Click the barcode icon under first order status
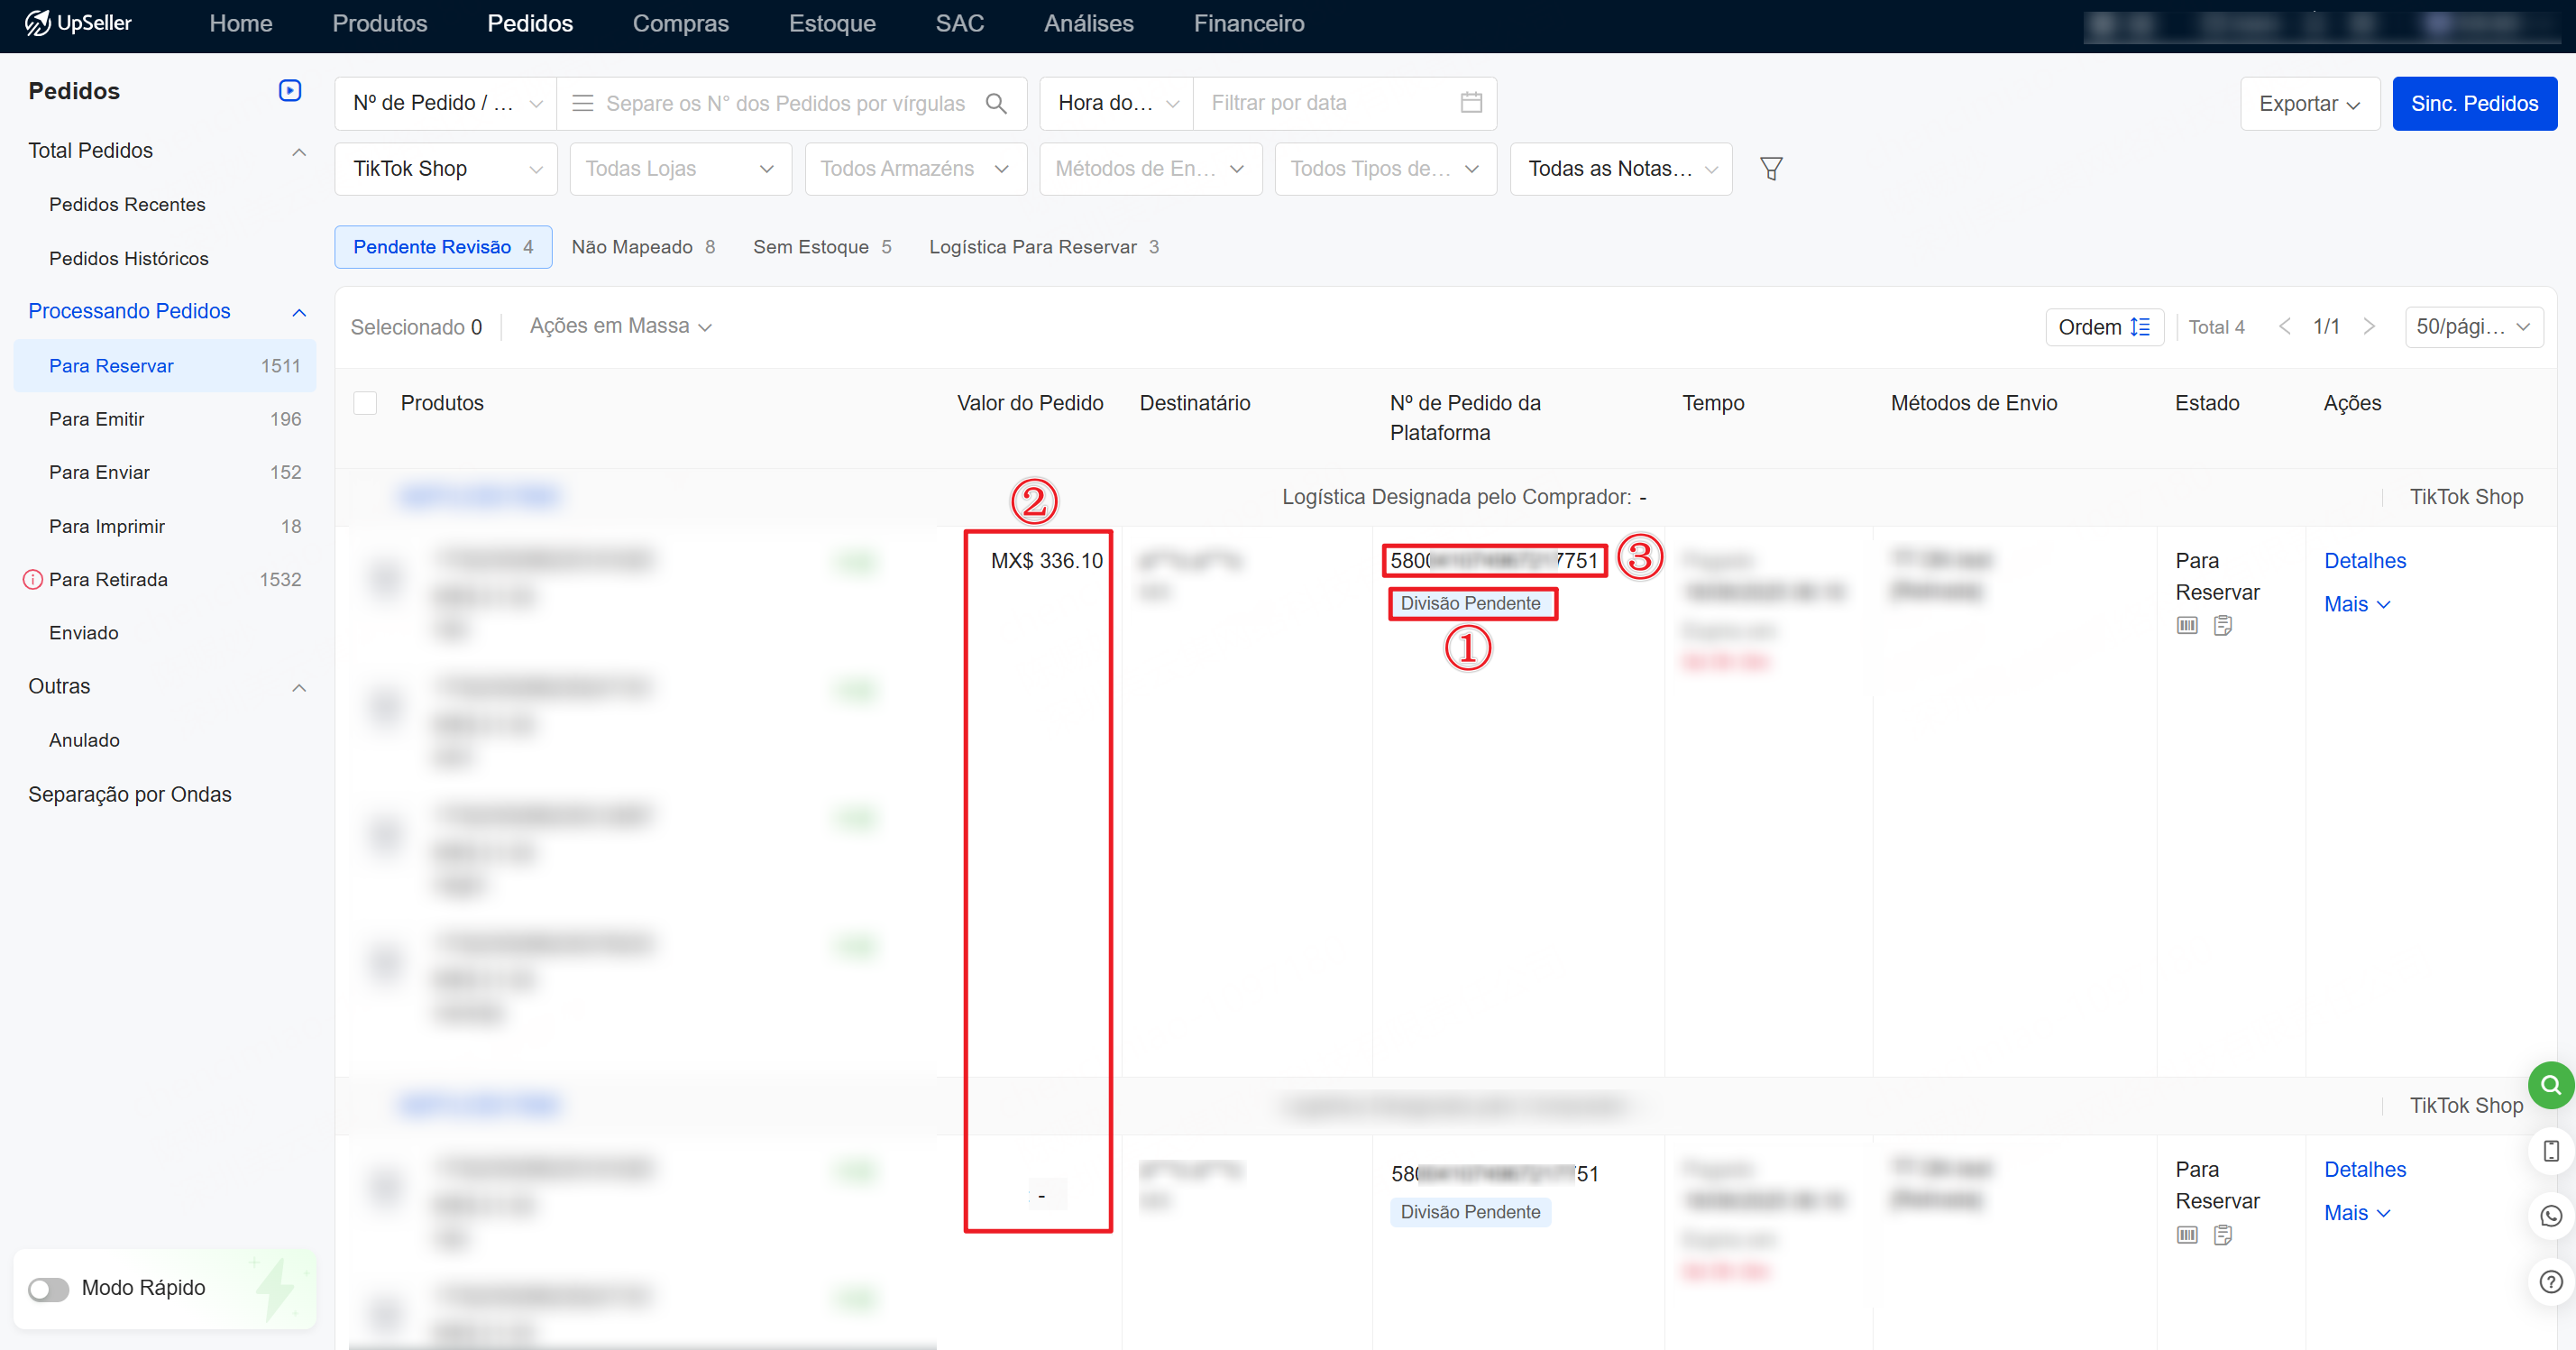The width and height of the screenshot is (2576, 1350). (x=2187, y=626)
